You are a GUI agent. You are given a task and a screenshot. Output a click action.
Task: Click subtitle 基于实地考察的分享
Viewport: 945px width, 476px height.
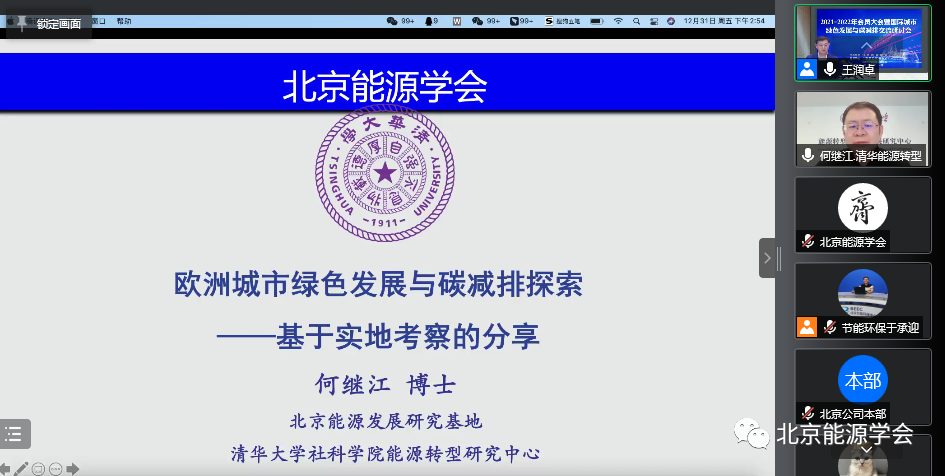(x=407, y=336)
